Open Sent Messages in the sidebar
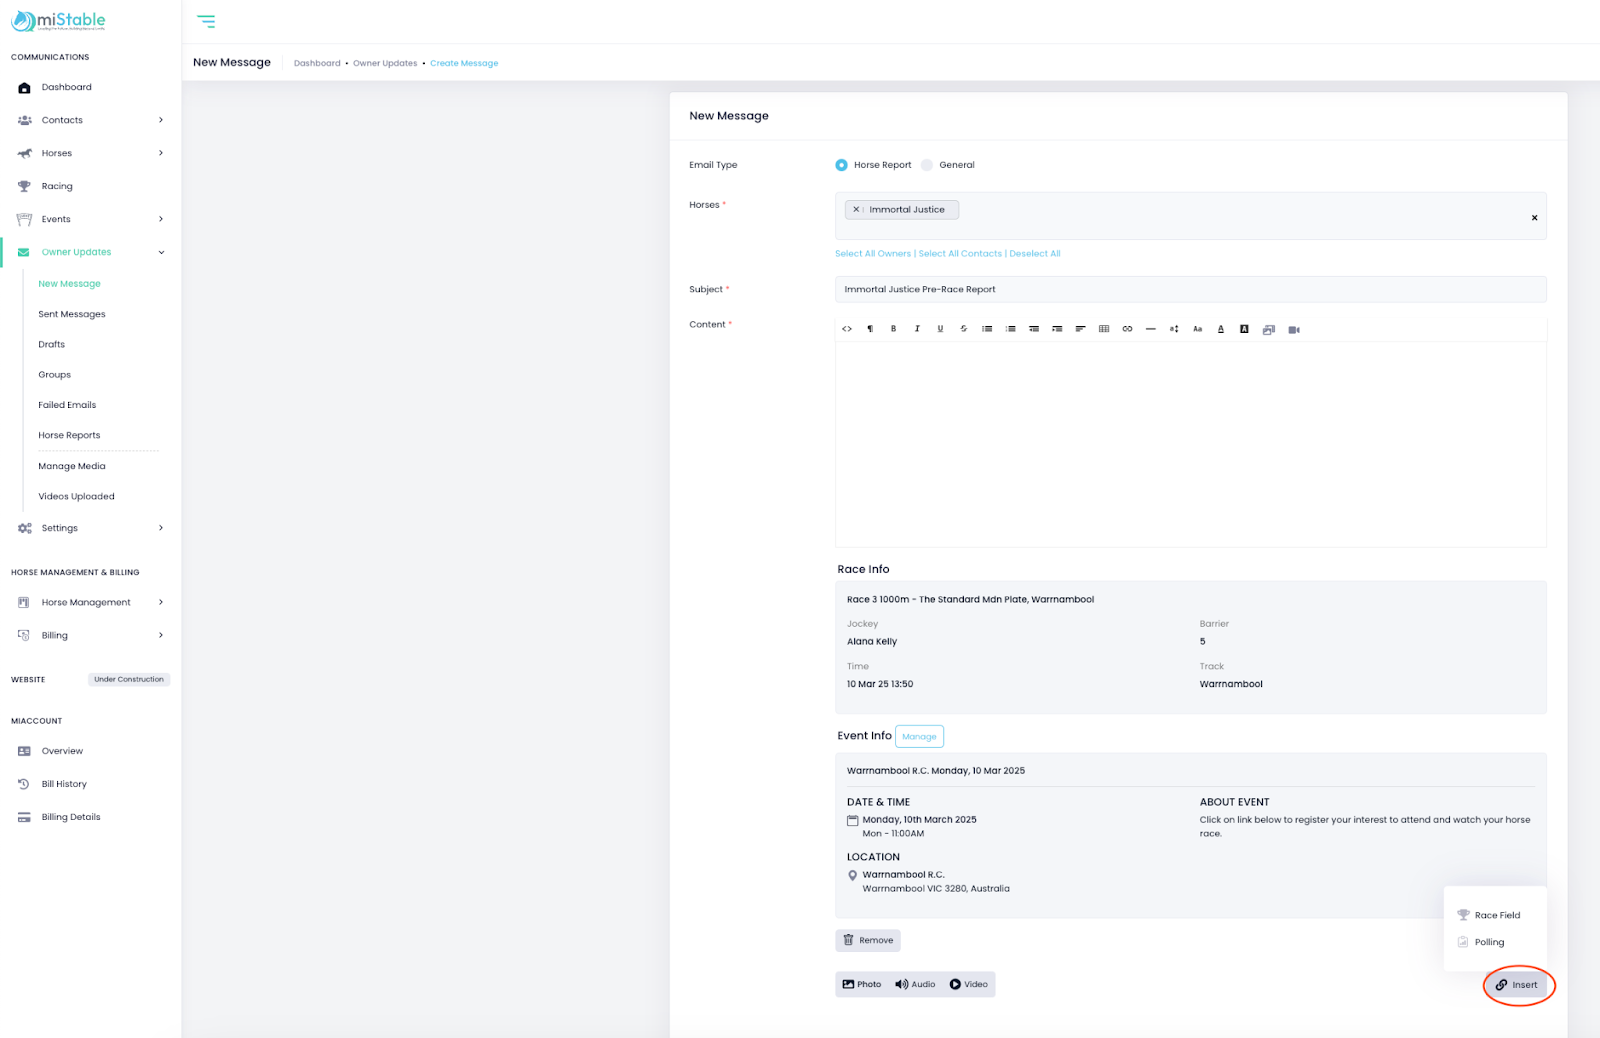 [72, 314]
